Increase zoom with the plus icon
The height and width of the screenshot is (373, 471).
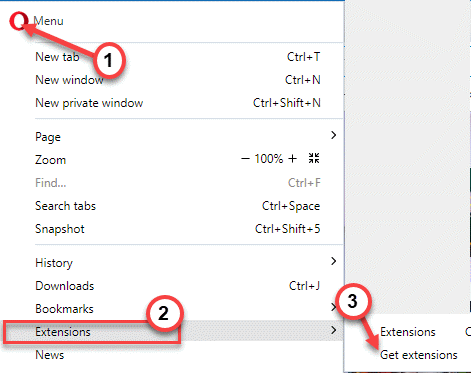292,159
